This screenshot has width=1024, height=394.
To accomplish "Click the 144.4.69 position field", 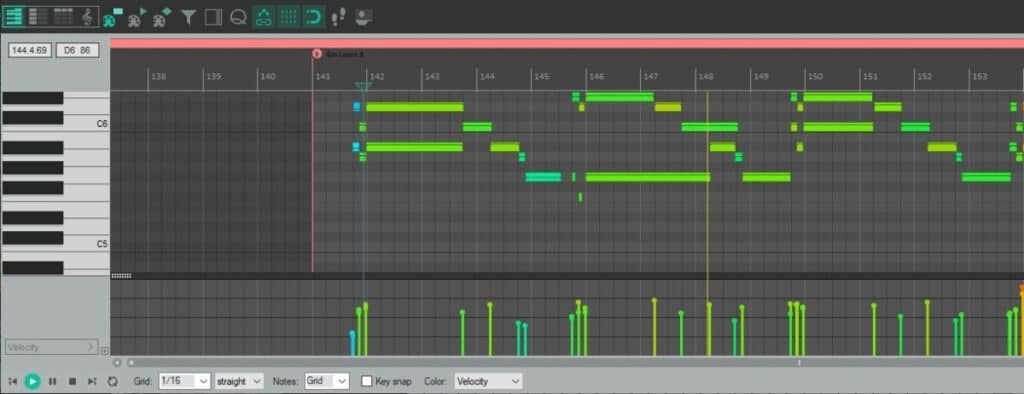I will pyautogui.click(x=30, y=50).
